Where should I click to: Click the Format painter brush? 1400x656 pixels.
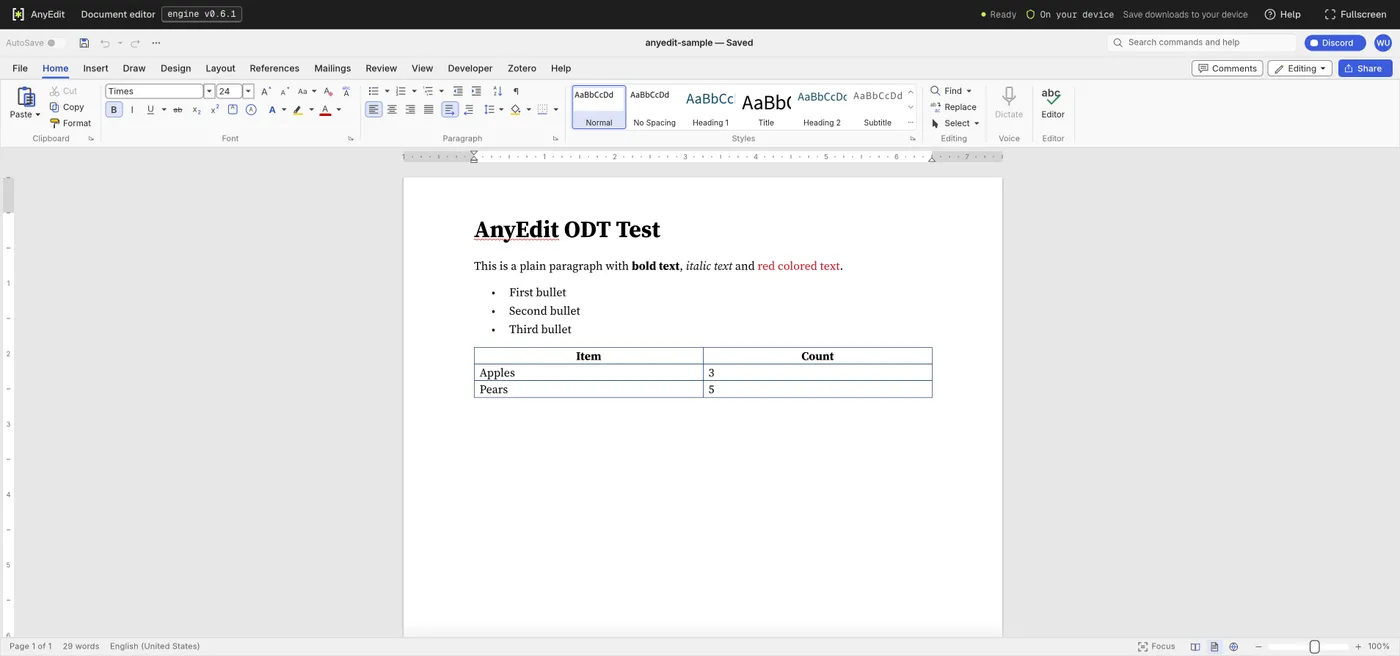point(70,123)
